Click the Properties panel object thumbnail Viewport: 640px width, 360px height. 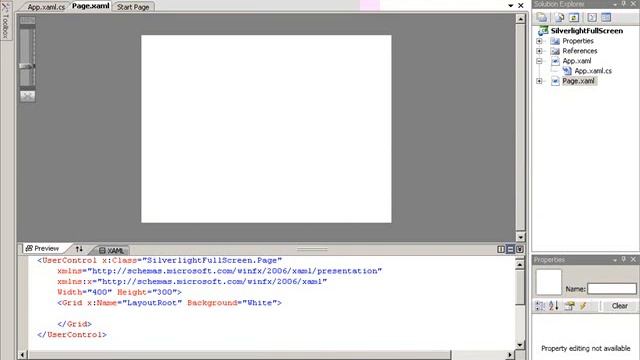coord(549,282)
